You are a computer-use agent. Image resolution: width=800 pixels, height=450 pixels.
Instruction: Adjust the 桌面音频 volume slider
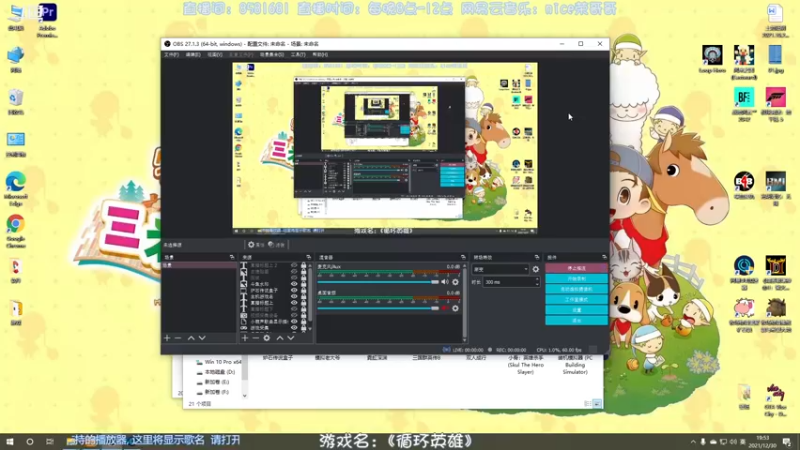[378, 308]
